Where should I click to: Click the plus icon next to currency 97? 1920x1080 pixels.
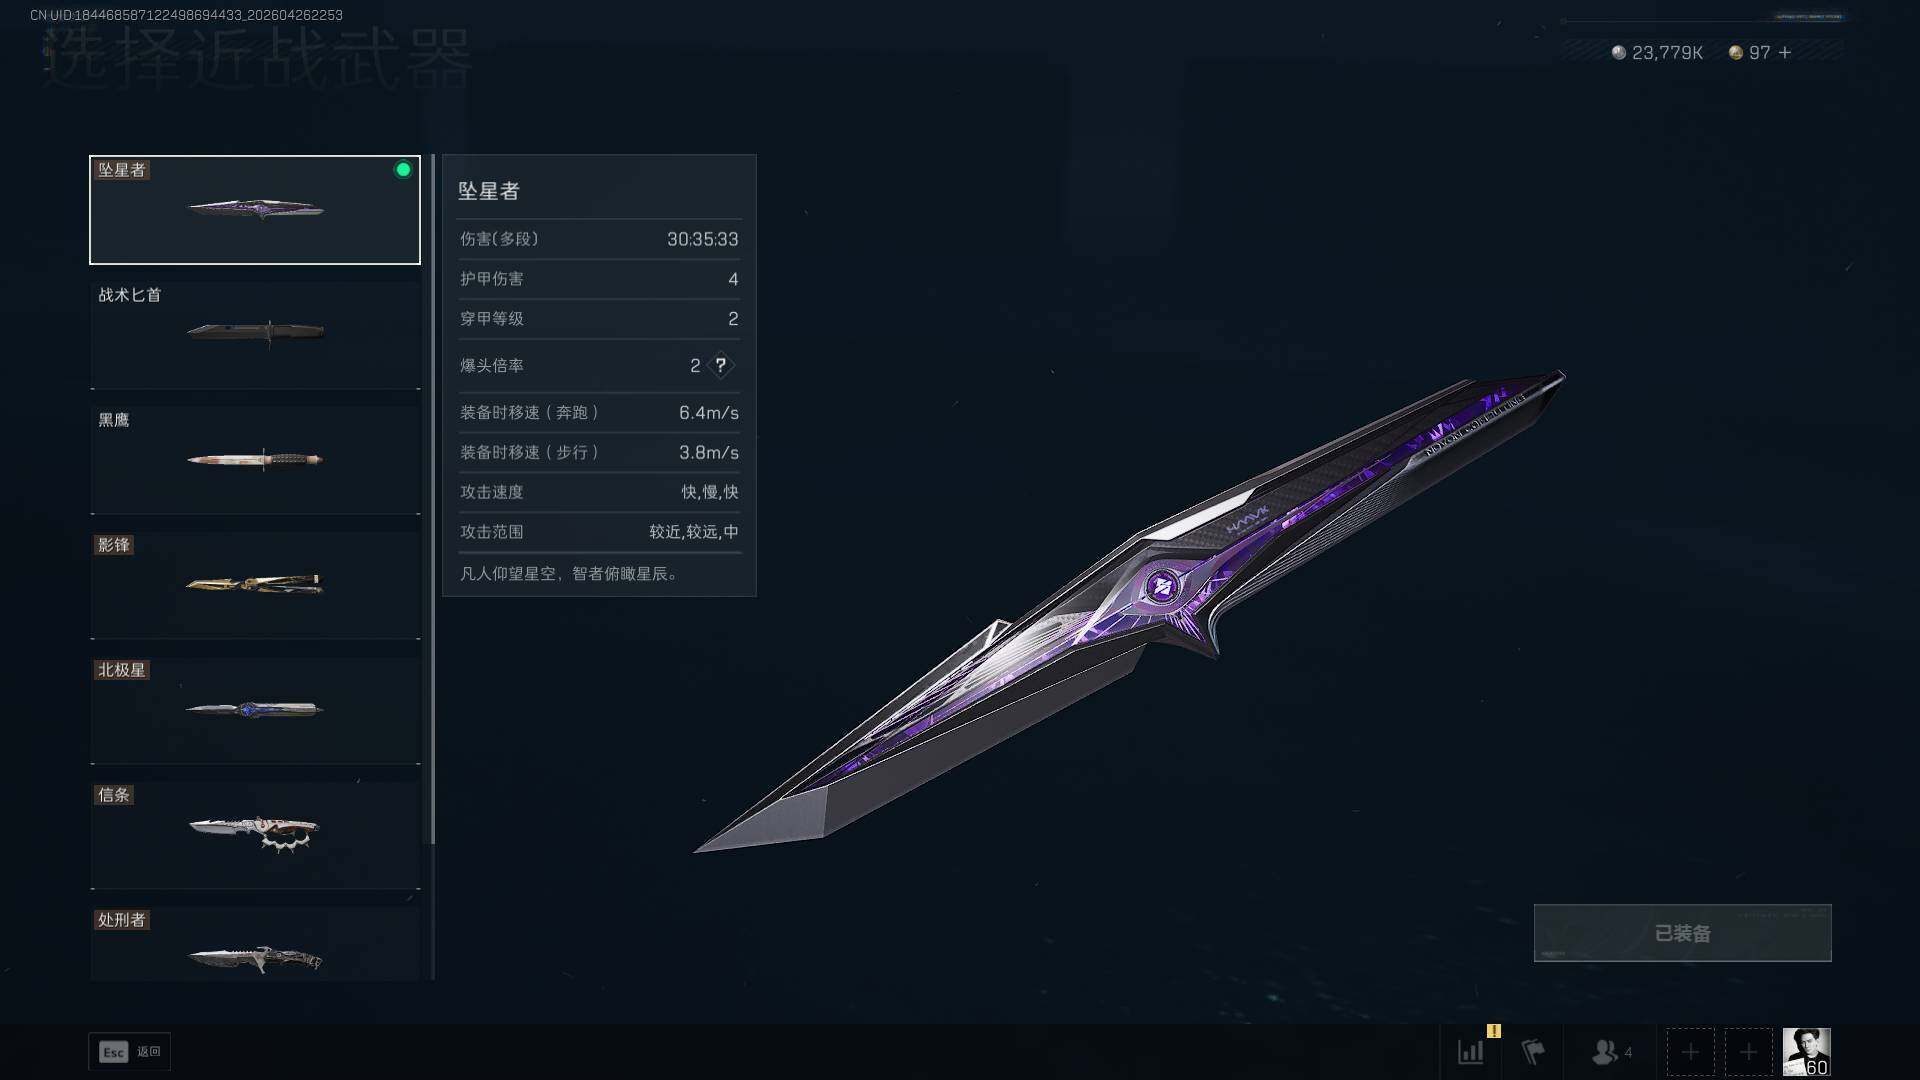tap(1785, 52)
